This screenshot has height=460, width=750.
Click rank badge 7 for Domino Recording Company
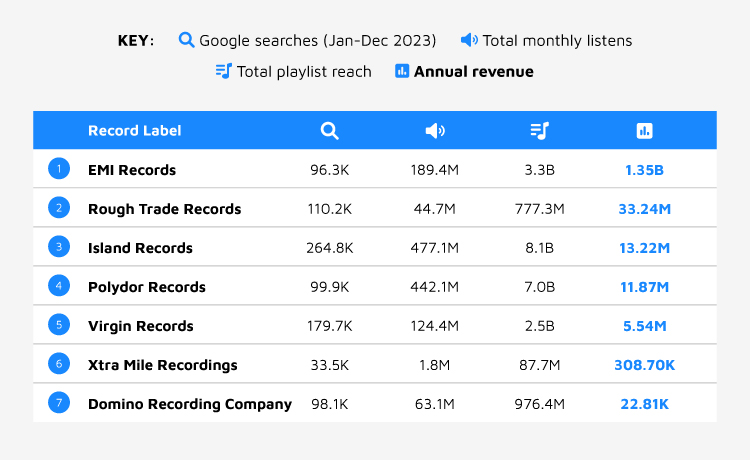[x=59, y=403]
